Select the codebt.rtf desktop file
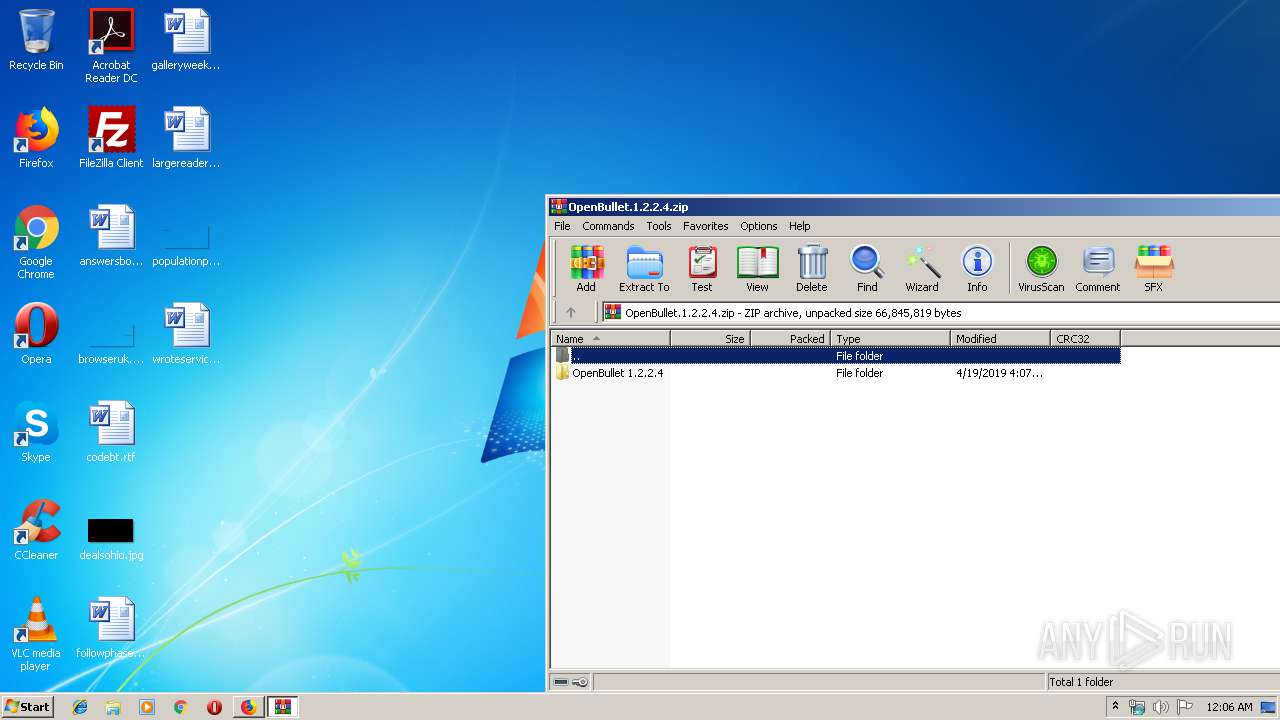 pos(111,432)
